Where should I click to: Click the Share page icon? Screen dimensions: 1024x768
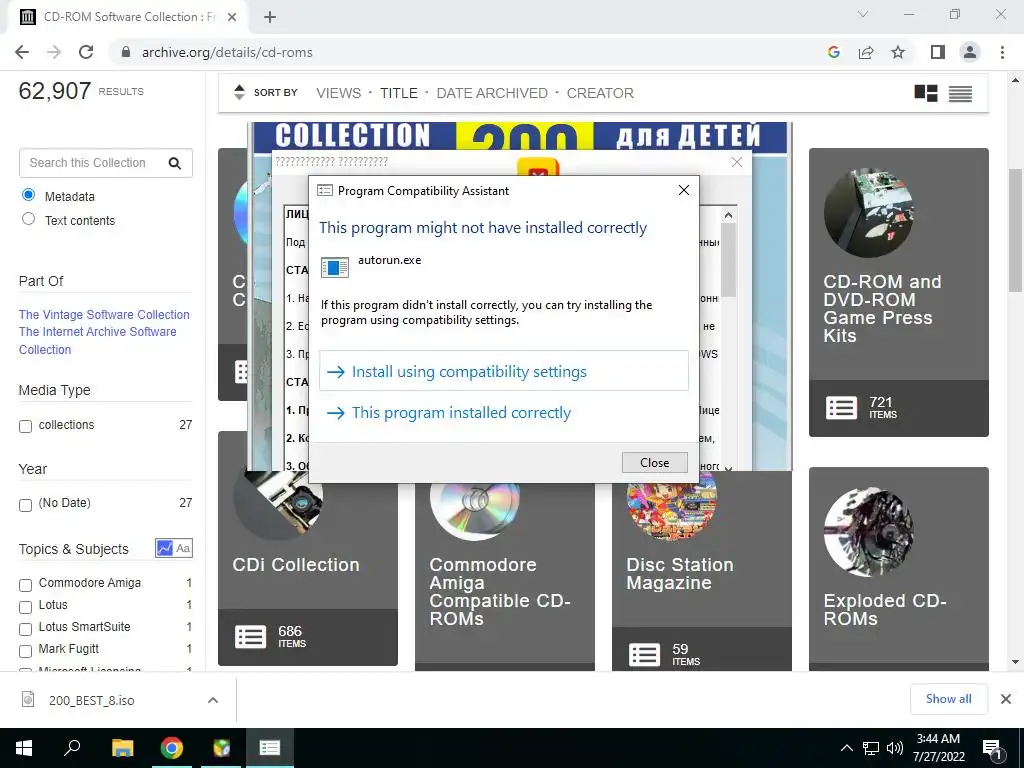(866, 52)
